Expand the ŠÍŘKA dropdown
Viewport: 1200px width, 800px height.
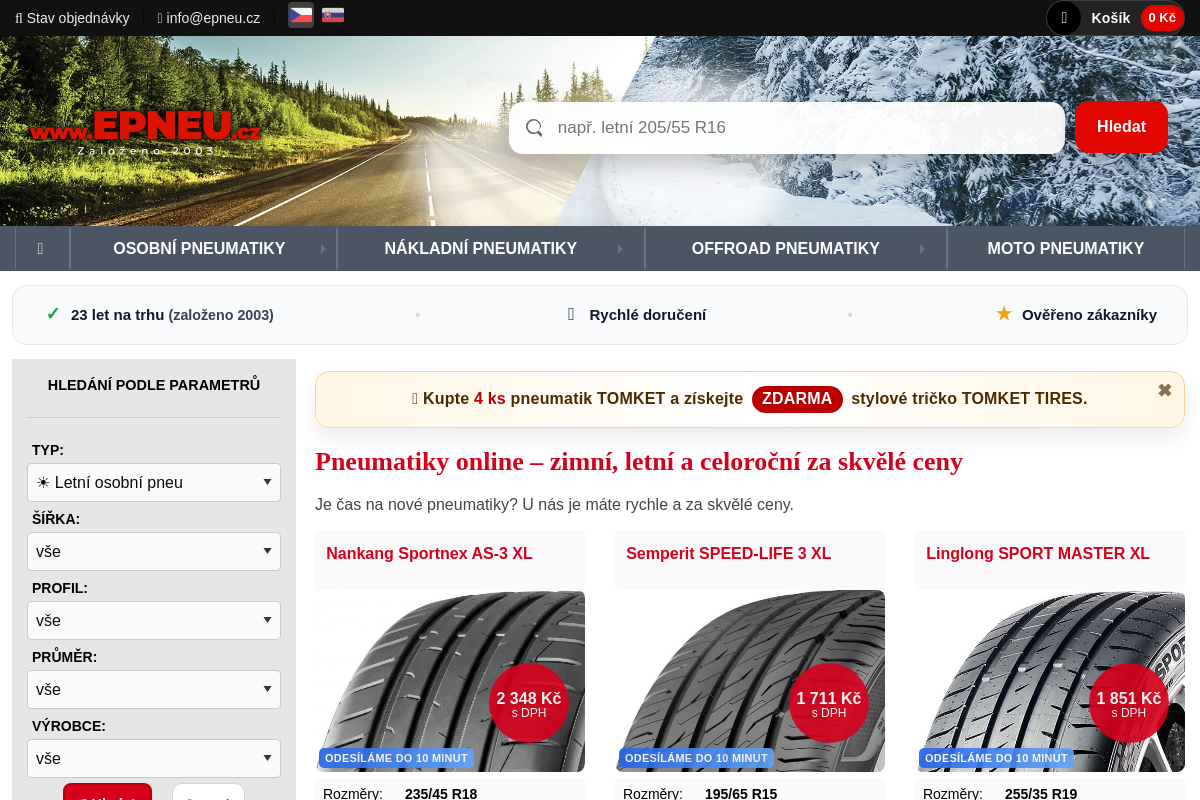154,551
